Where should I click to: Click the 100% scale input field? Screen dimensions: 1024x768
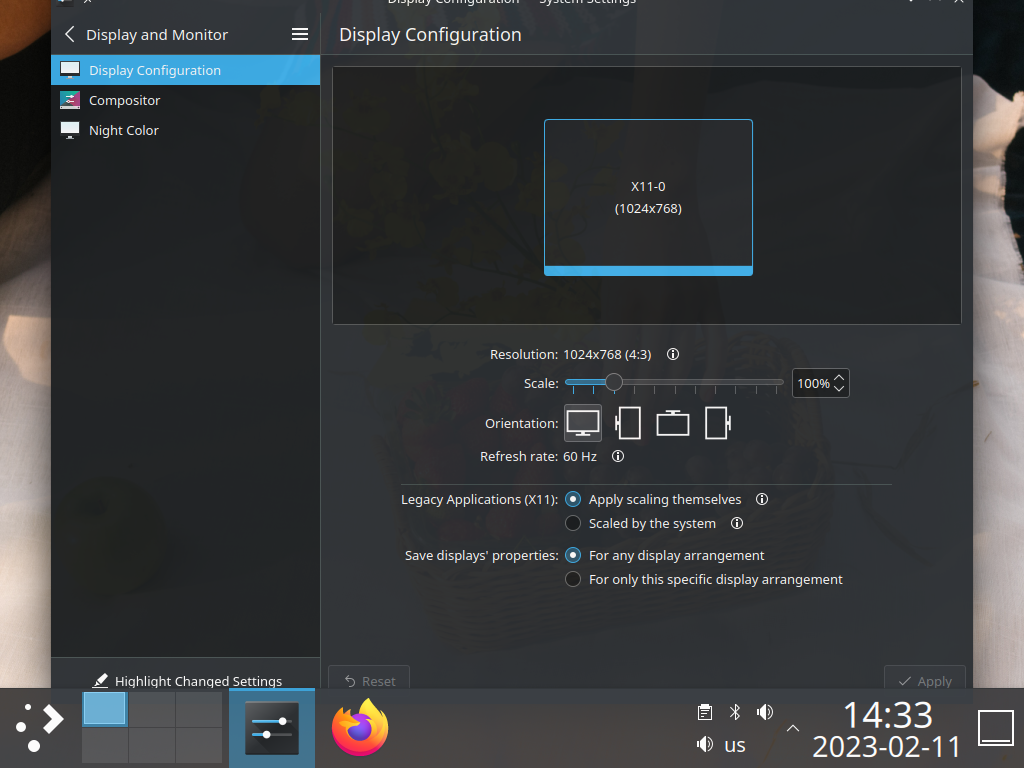(x=813, y=383)
